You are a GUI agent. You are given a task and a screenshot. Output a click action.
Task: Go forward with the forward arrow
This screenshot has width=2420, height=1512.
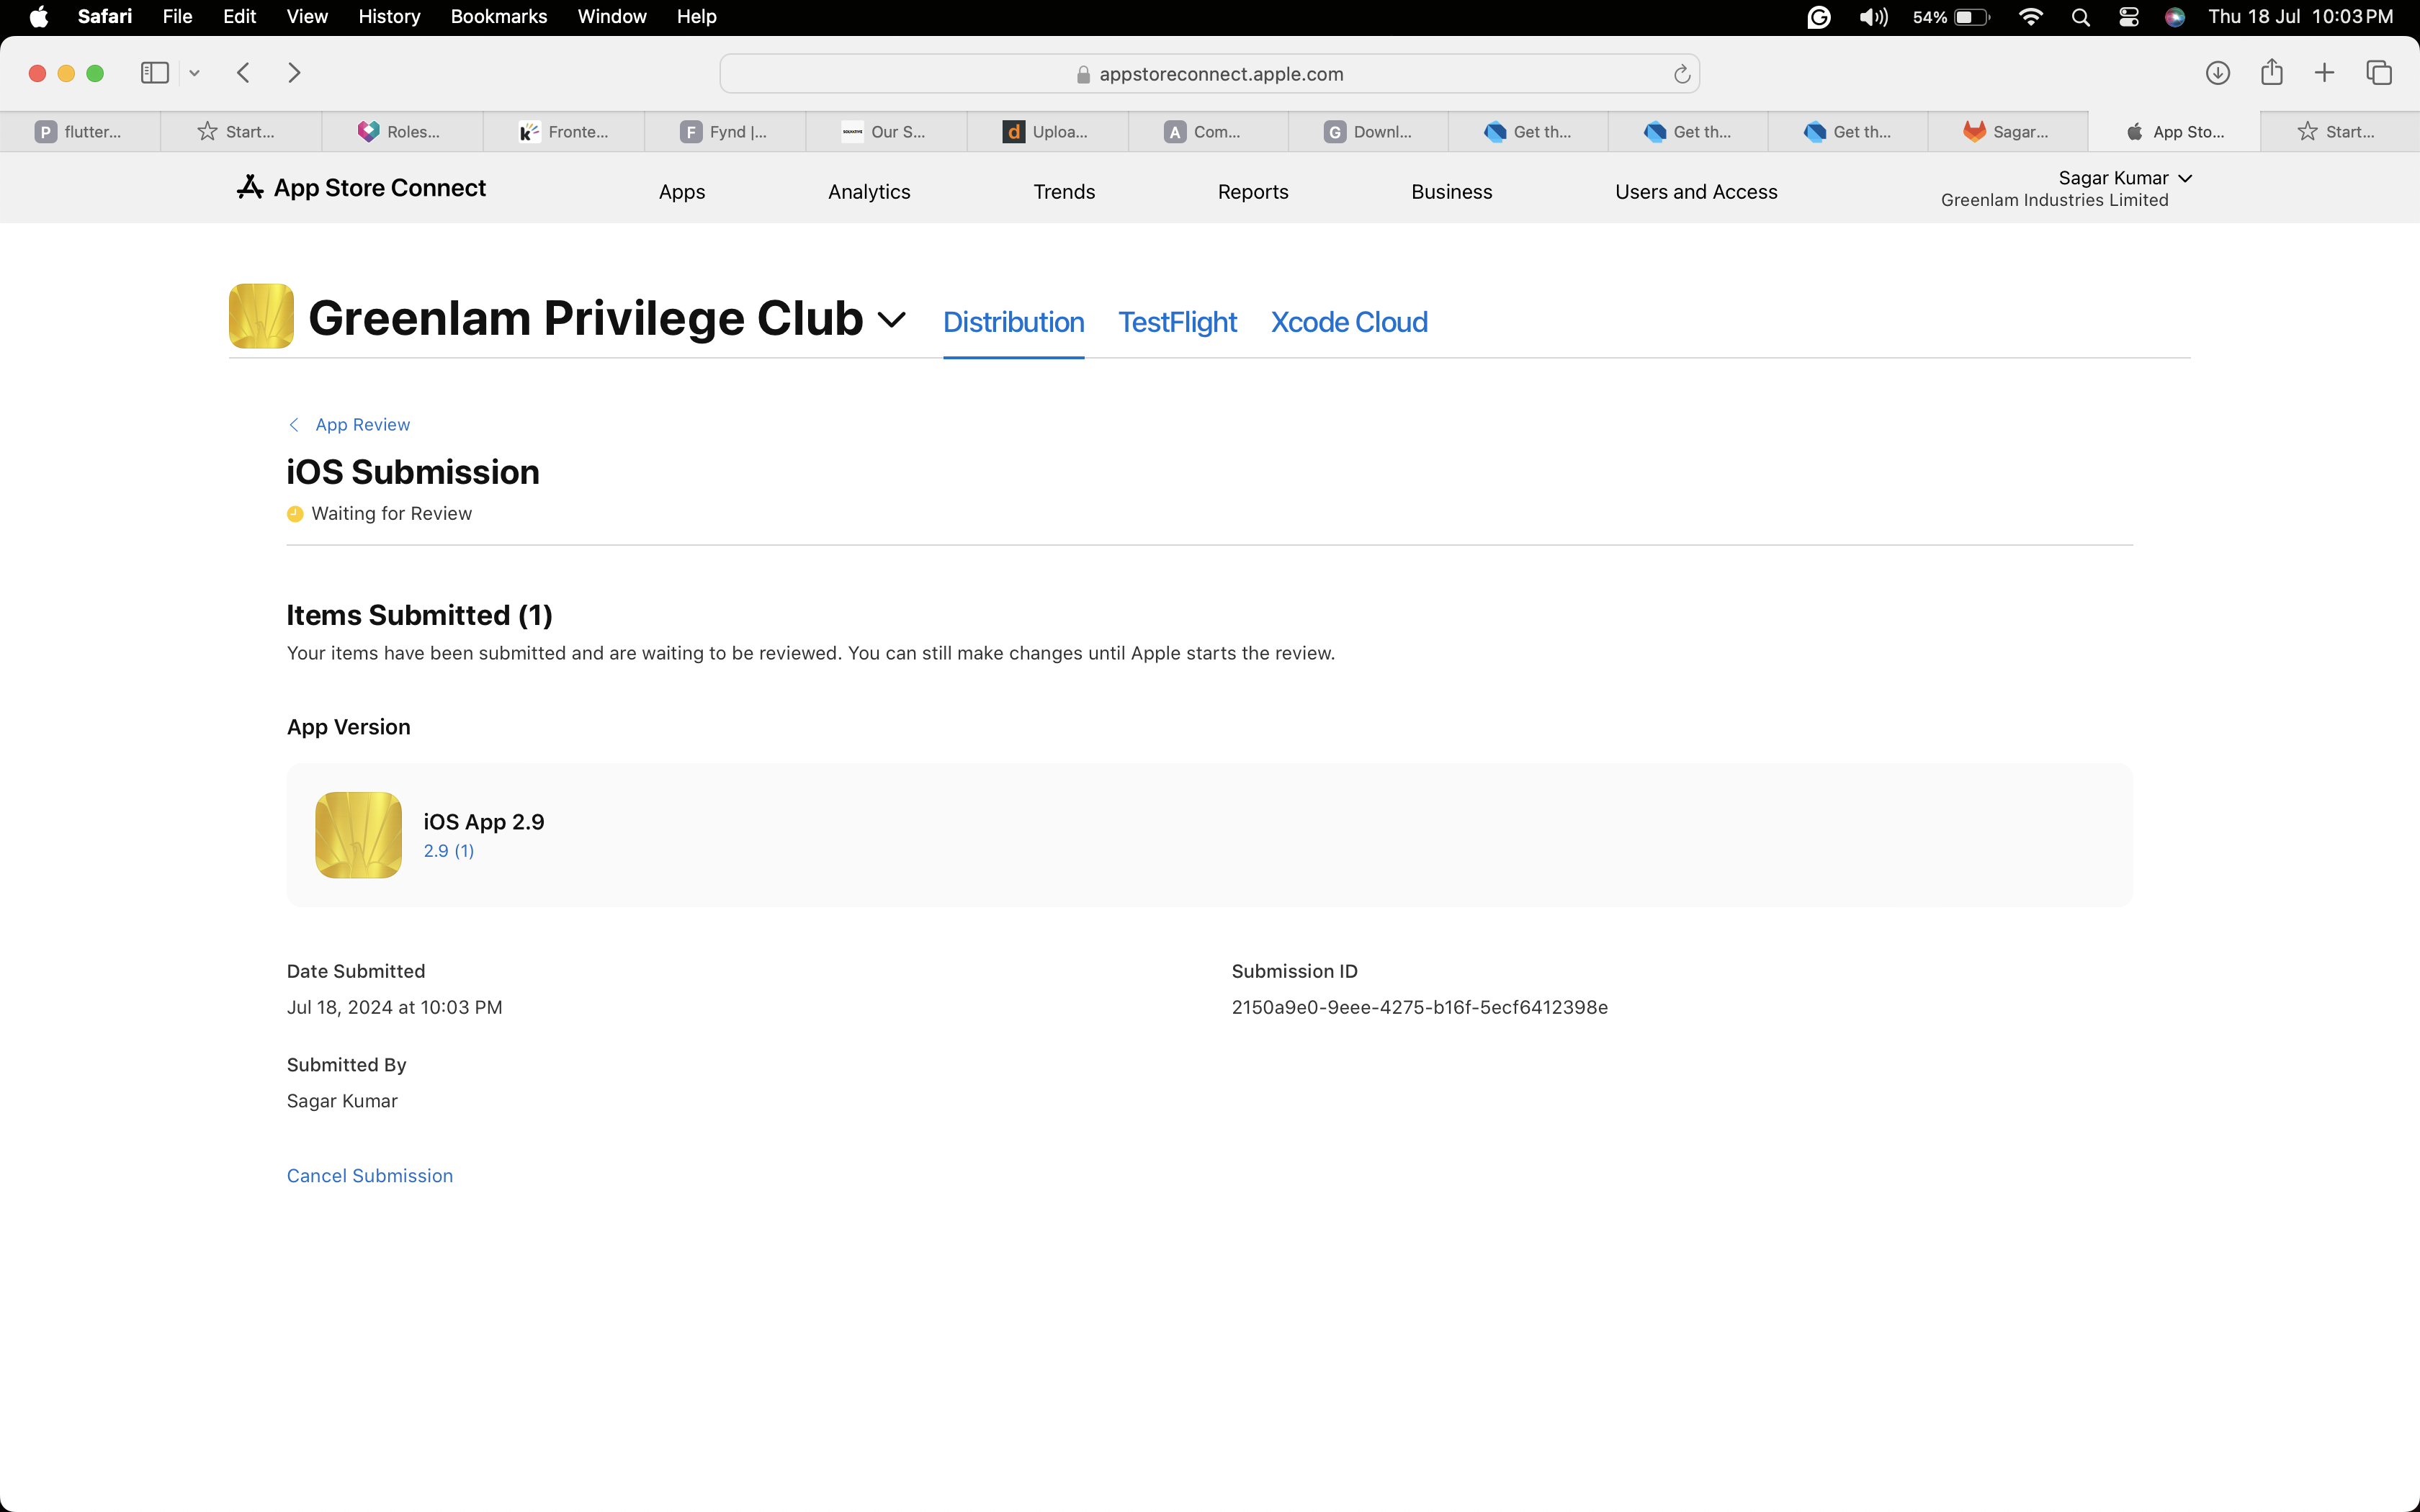[294, 73]
